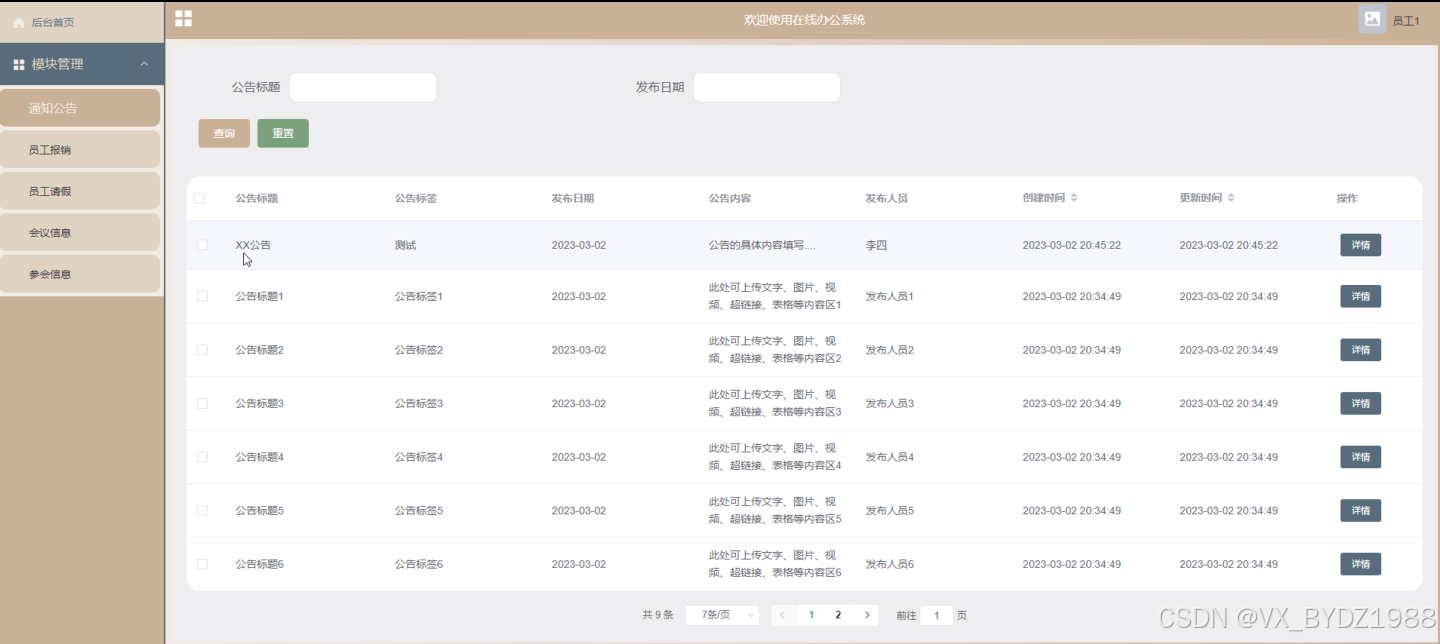Click the 公告标题4 title cell

pos(260,457)
